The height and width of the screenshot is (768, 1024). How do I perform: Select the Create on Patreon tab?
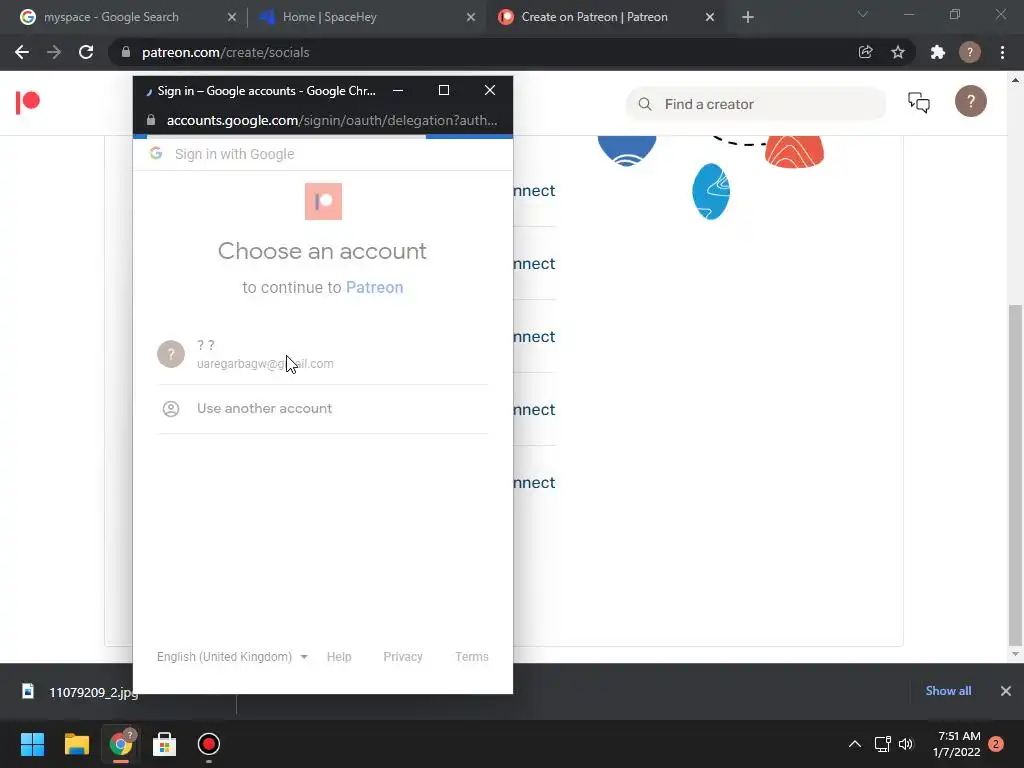[594, 17]
